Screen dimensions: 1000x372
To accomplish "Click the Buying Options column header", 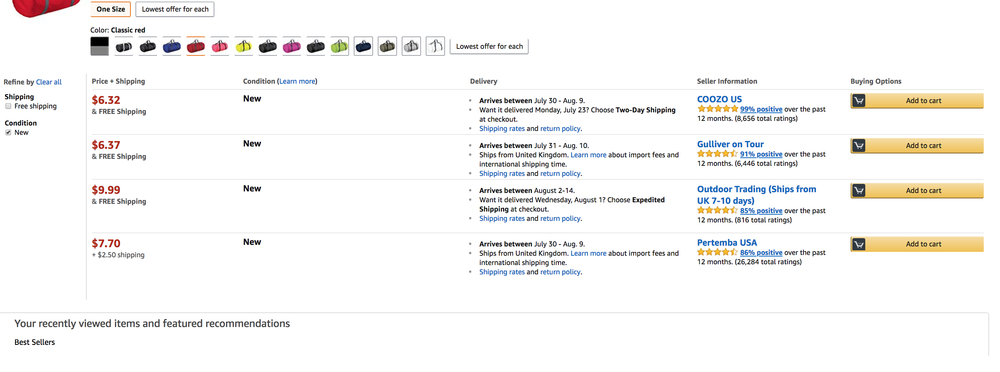I will (x=876, y=82).
